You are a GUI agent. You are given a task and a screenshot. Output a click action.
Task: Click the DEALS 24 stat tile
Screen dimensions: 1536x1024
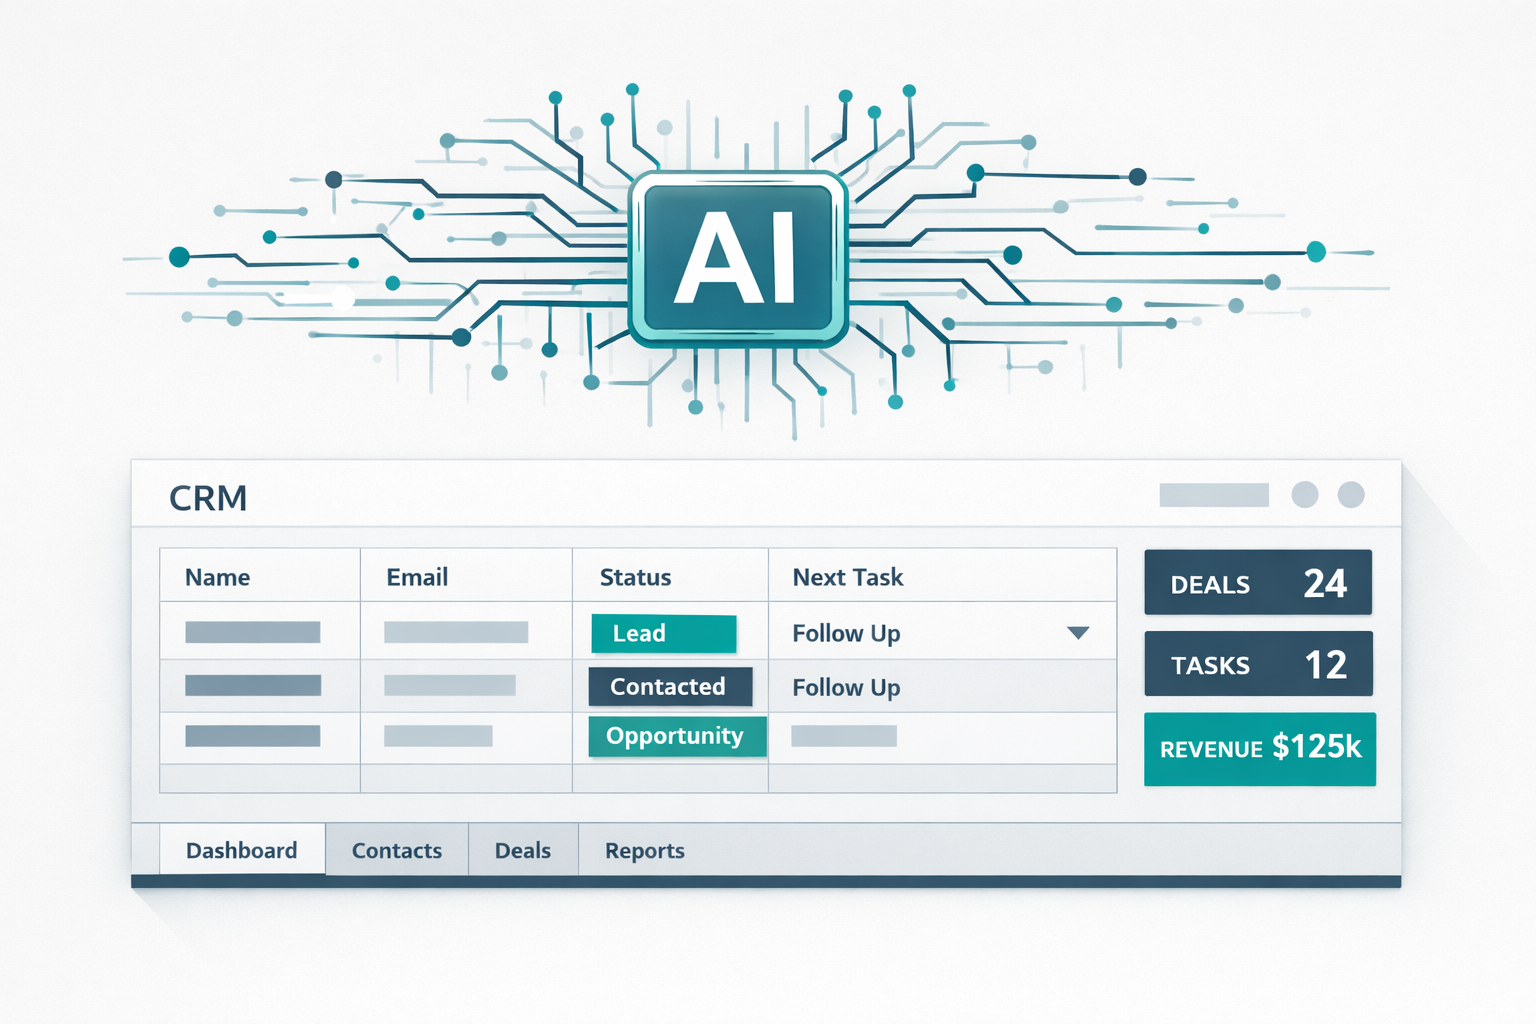pyautogui.click(x=1258, y=583)
